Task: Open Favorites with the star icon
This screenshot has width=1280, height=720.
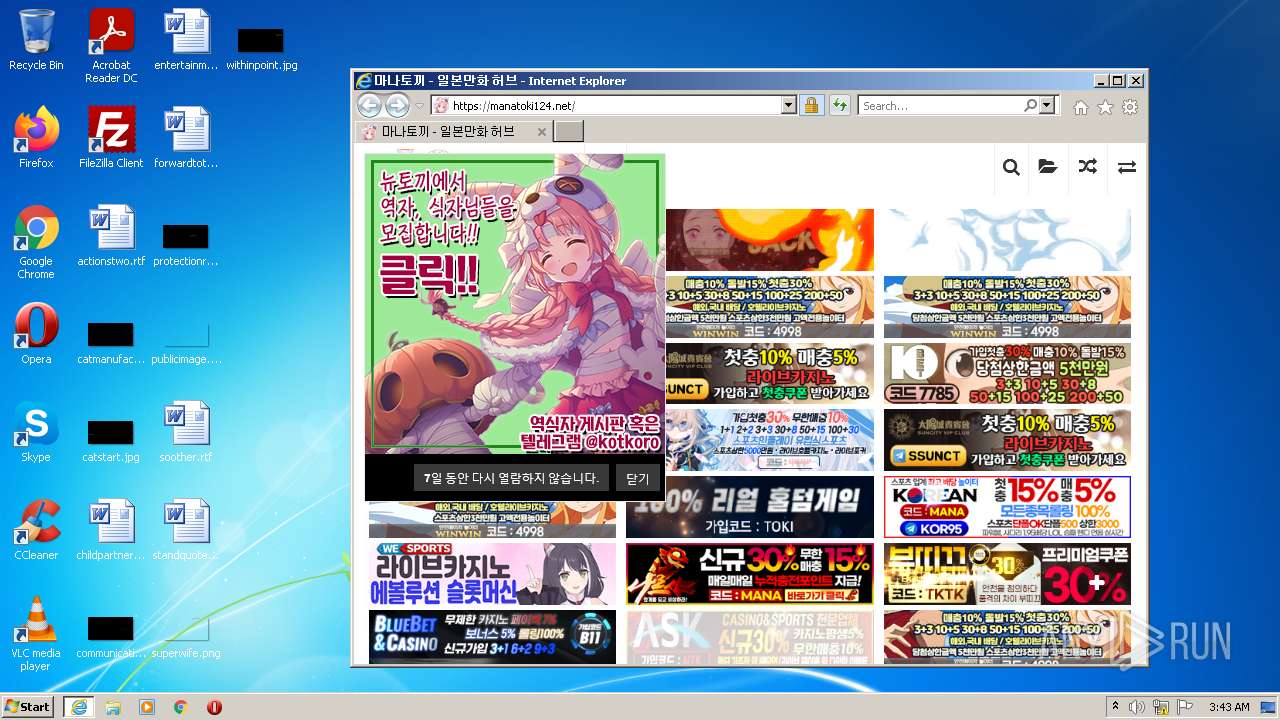Action: coord(1105,107)
